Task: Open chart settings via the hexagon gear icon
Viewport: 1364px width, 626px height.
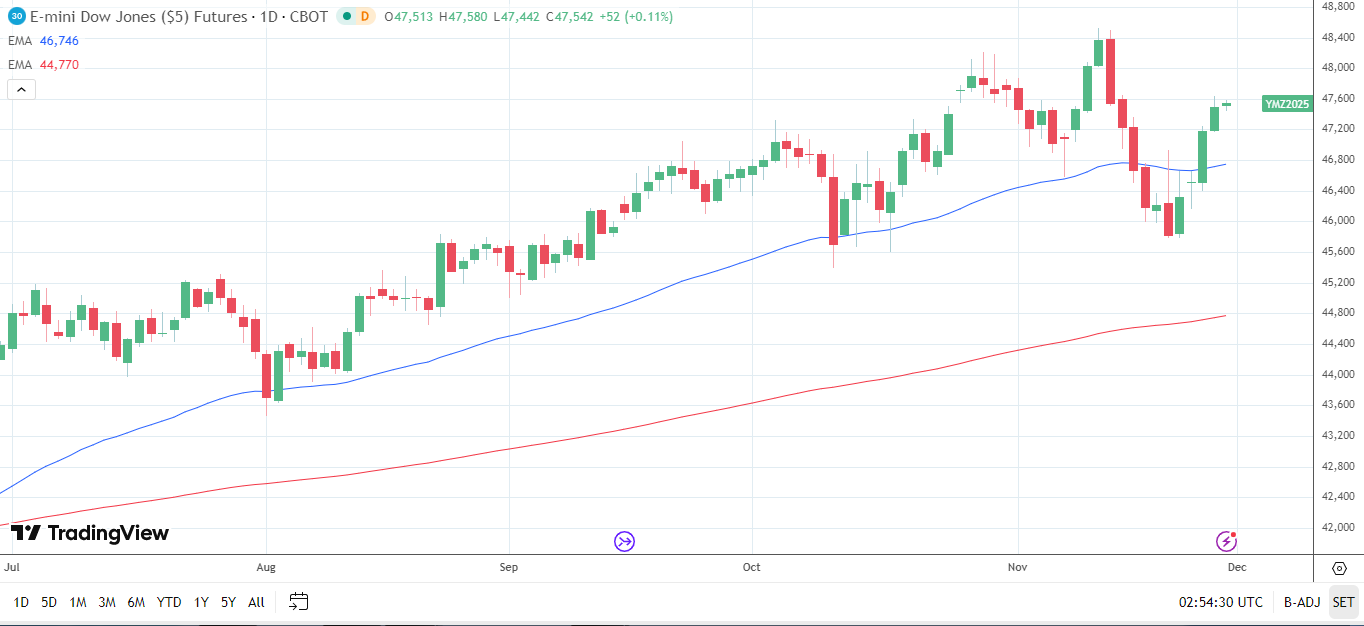Action: pos(1339,568)
